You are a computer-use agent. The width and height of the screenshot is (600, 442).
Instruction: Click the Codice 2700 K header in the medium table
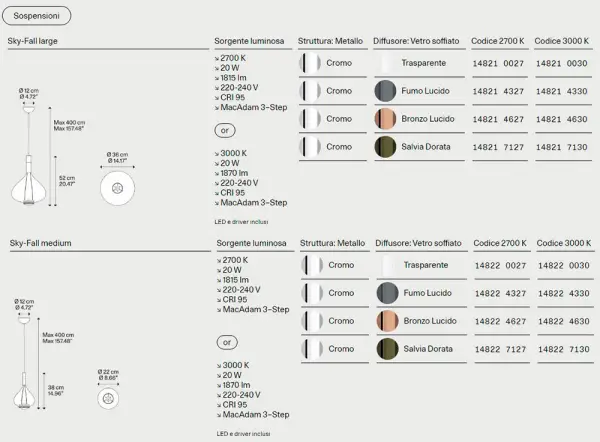(x=500, y=243)
